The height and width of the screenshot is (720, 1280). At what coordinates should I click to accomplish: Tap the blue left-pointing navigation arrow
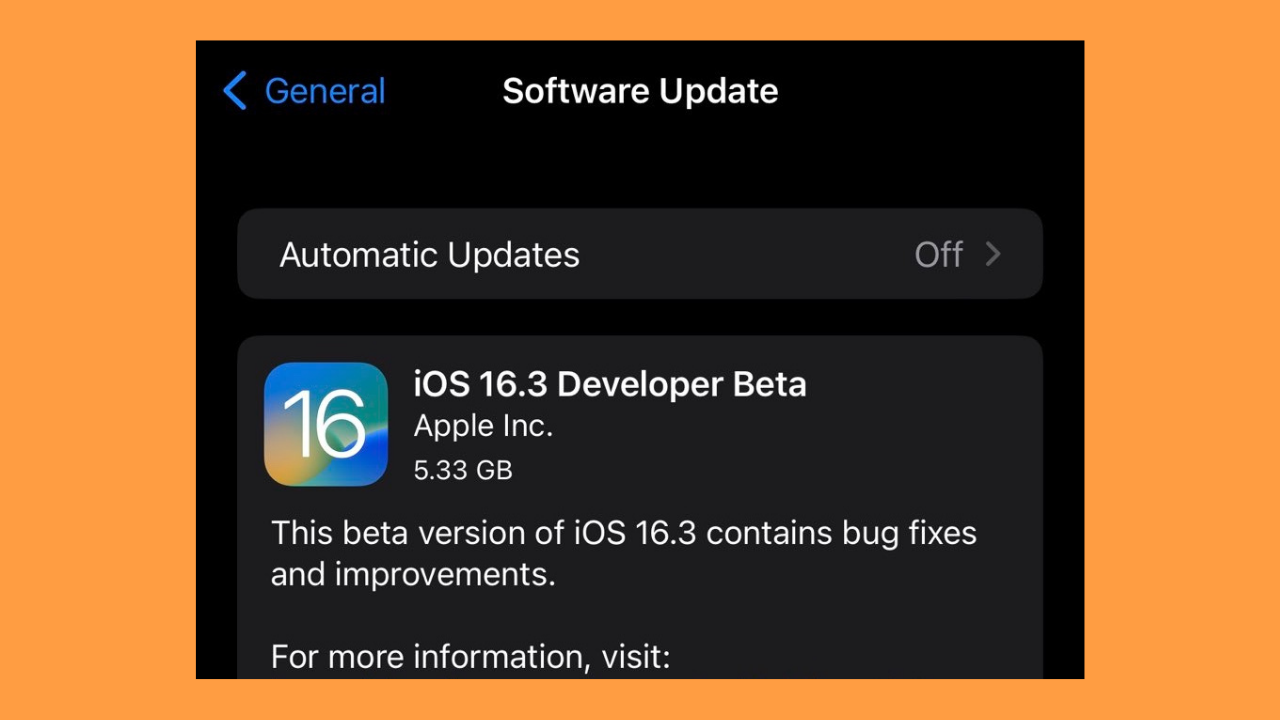coord(234,90)
